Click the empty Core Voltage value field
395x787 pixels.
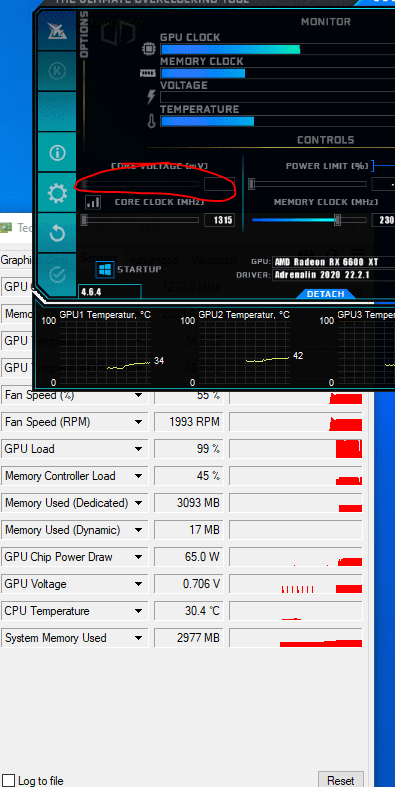click(x=219, y=184)
